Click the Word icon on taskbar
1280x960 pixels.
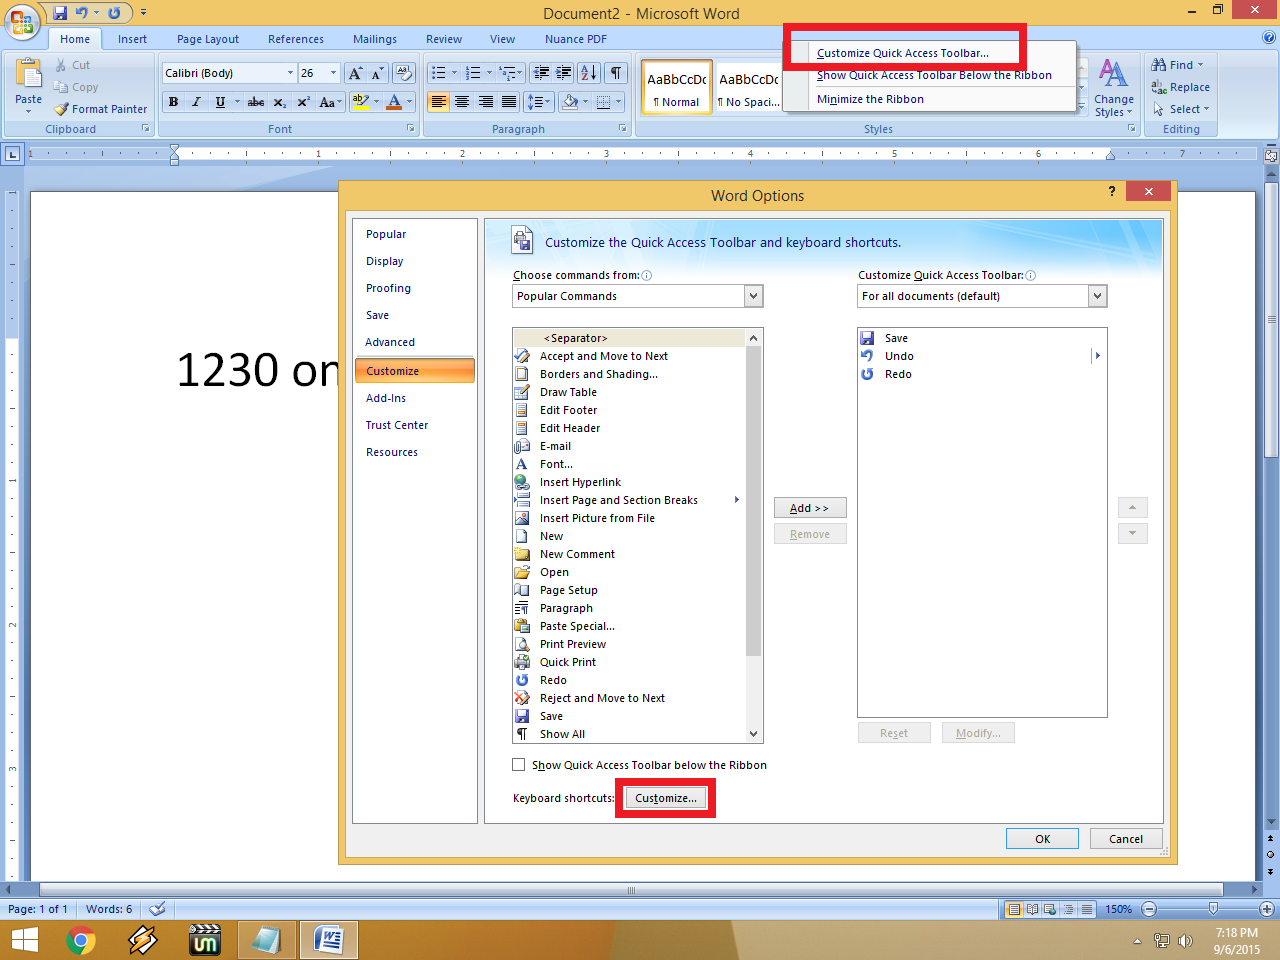tap(328, 940)
